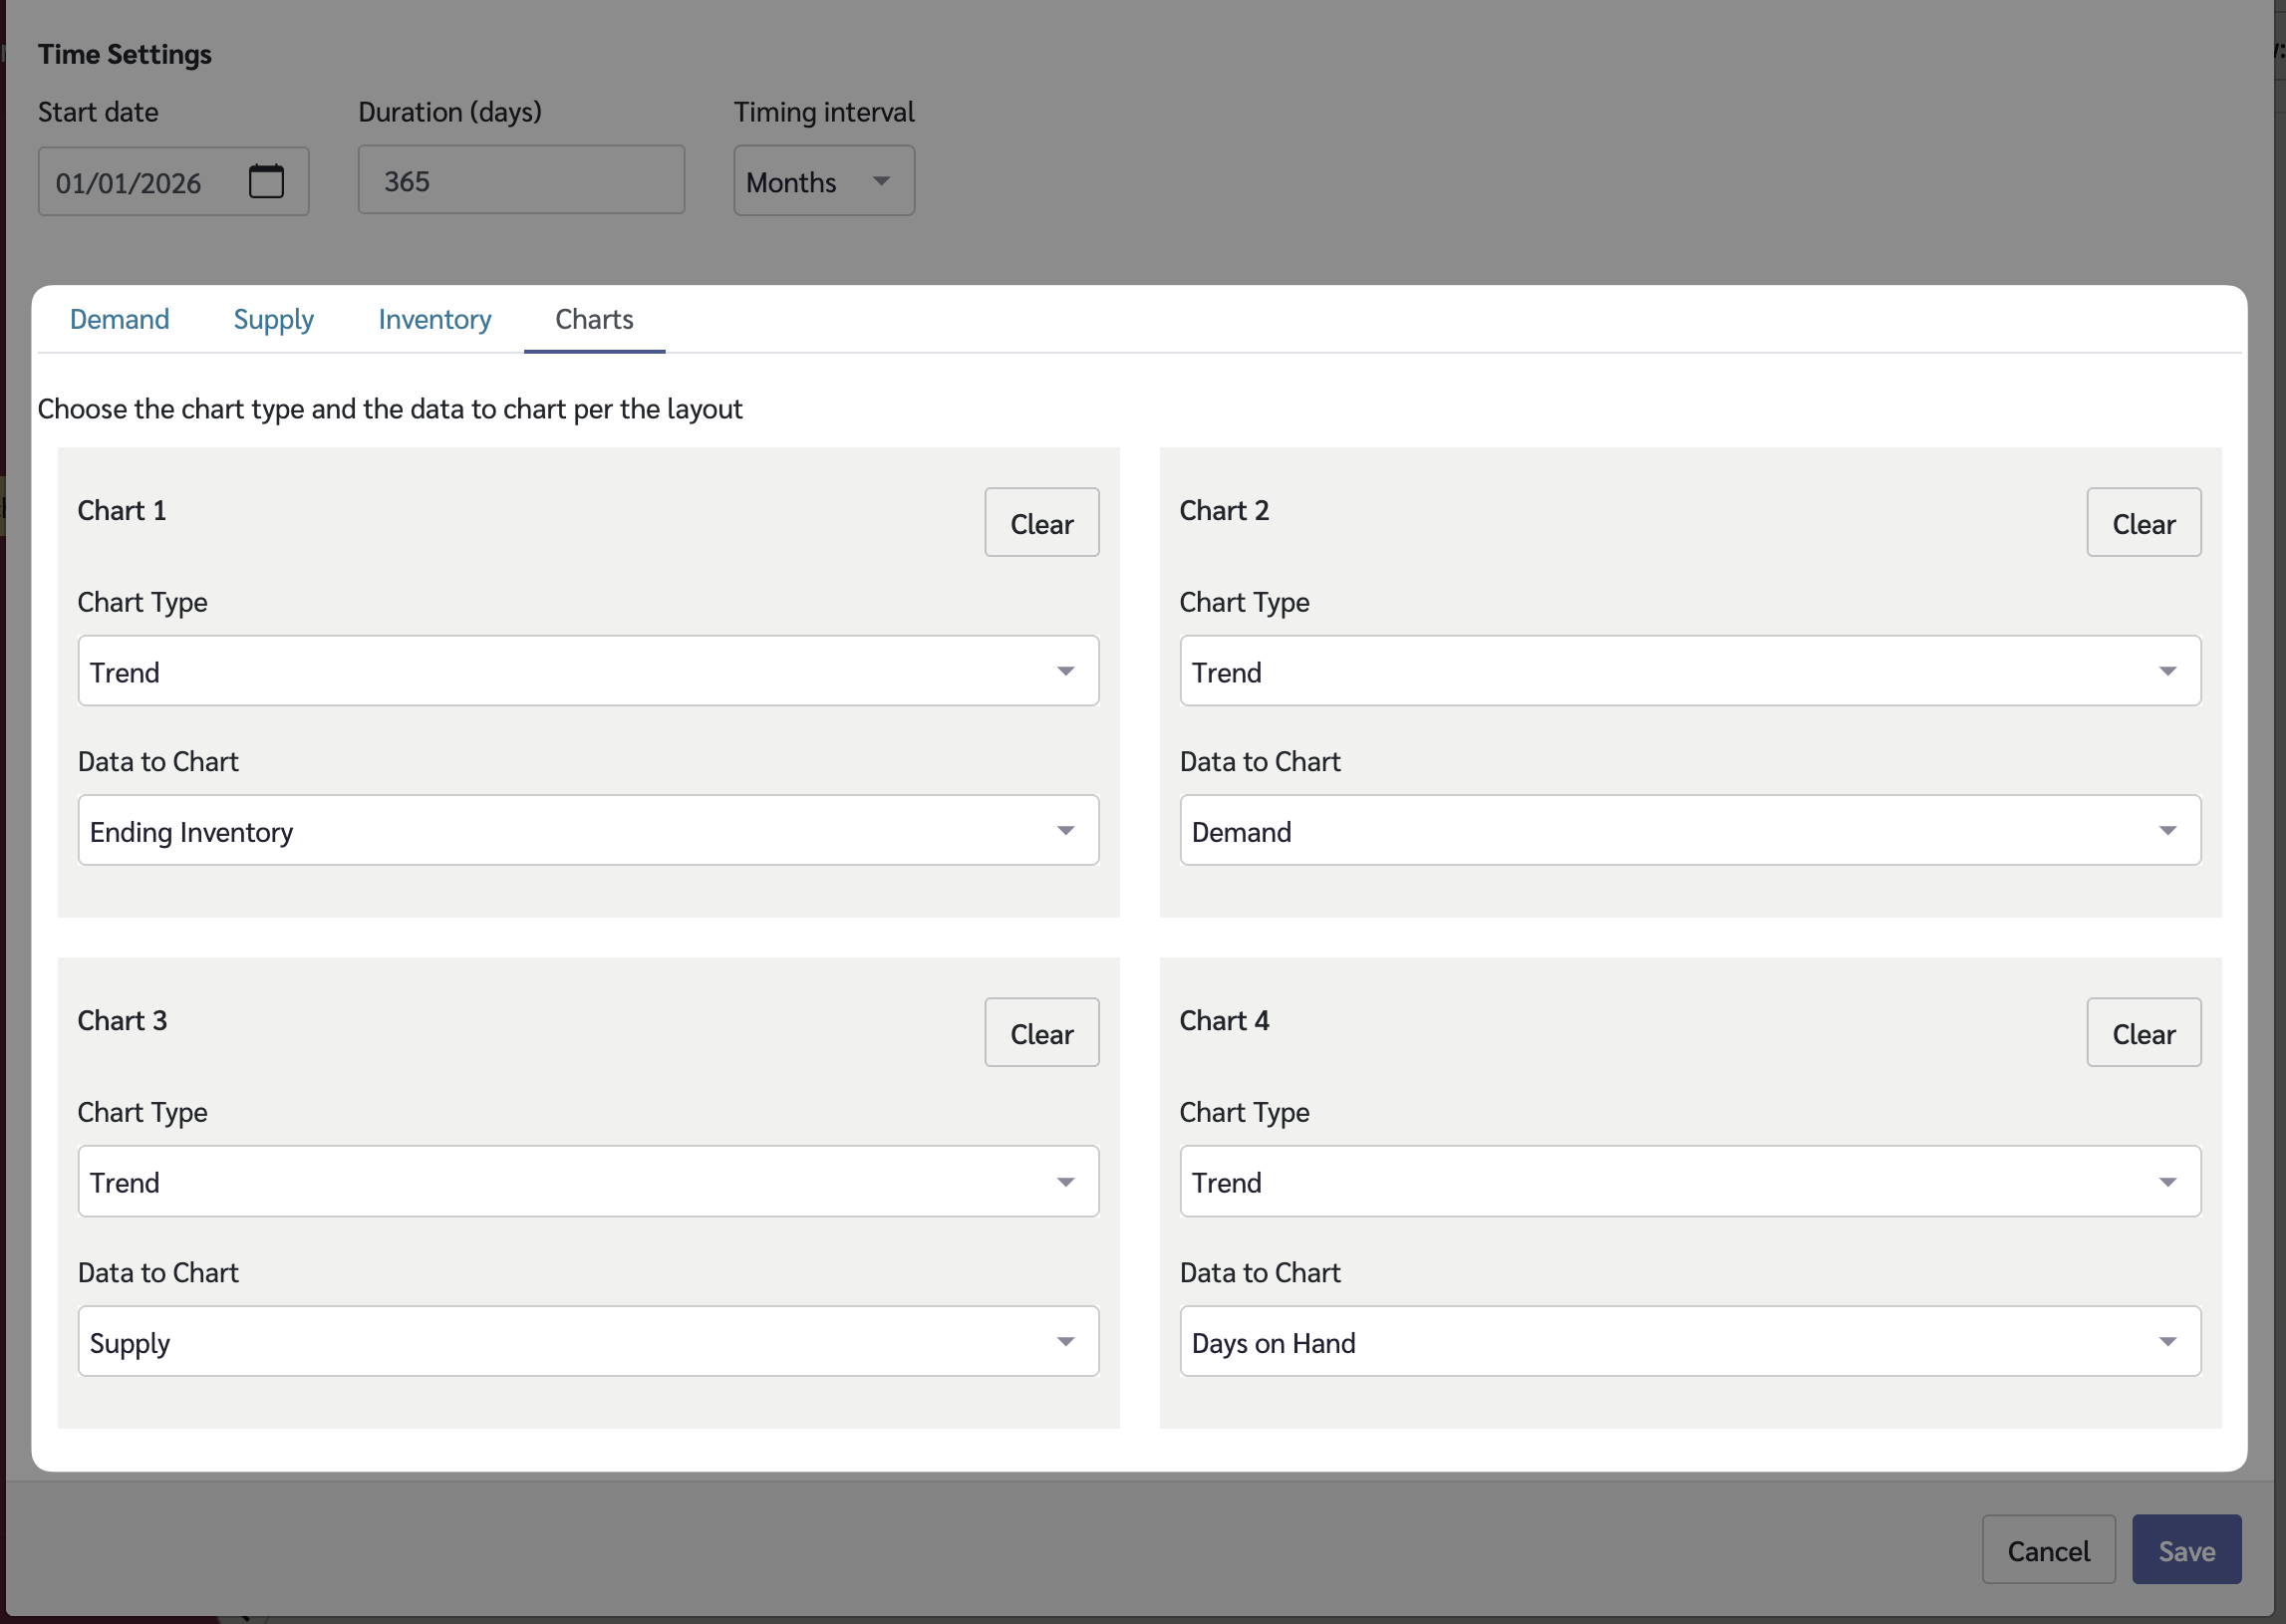Open the Inventory tab
The height and width of the screenshot is (1624, 2286).
434,319
